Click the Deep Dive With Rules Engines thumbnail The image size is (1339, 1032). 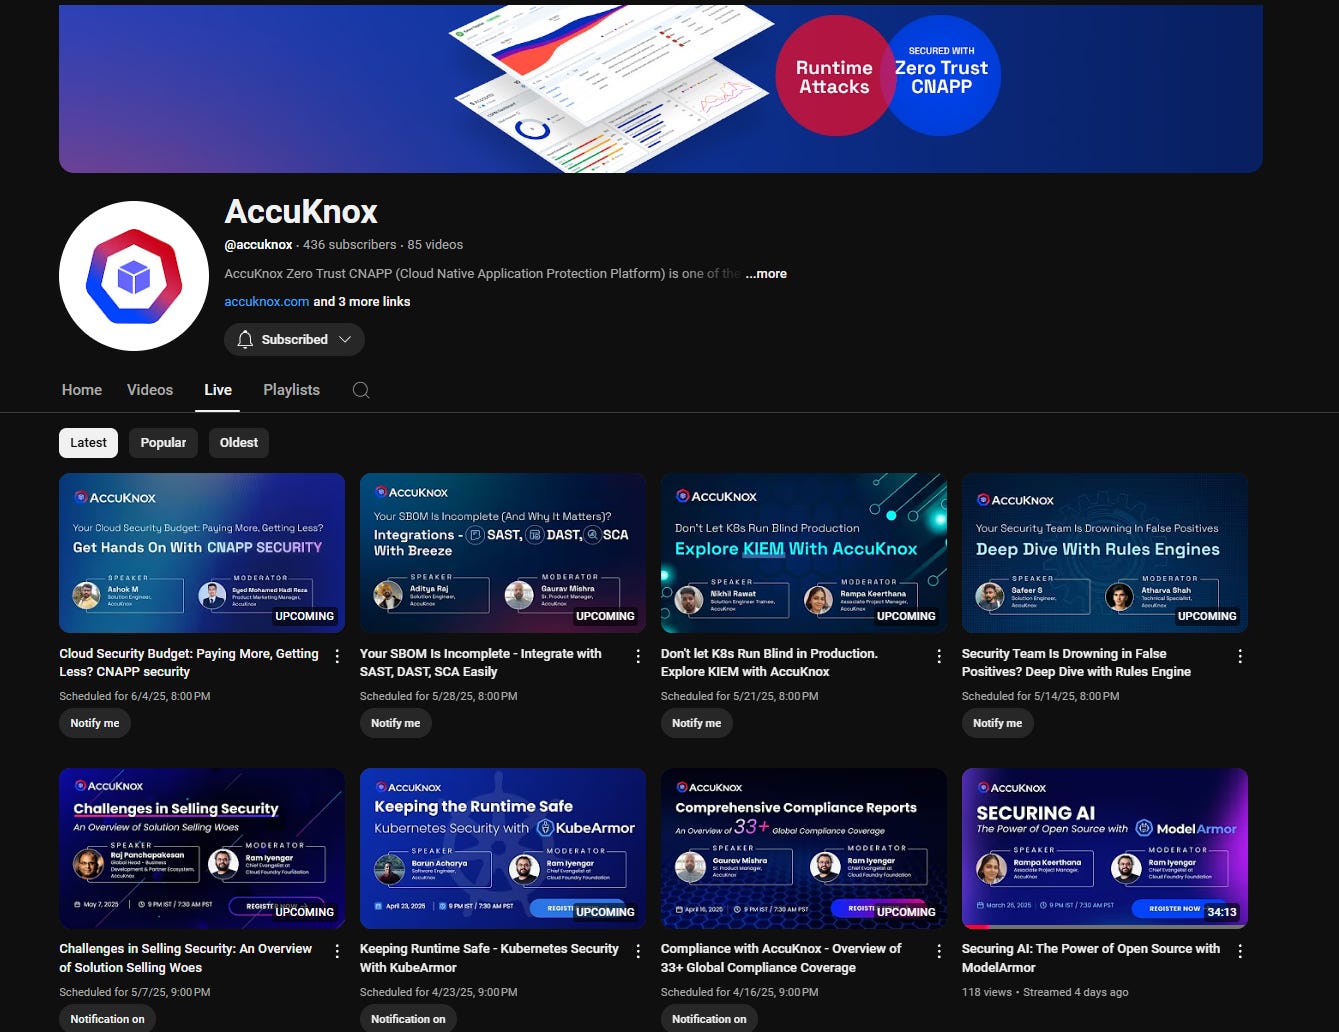(x=1105, y=553)
